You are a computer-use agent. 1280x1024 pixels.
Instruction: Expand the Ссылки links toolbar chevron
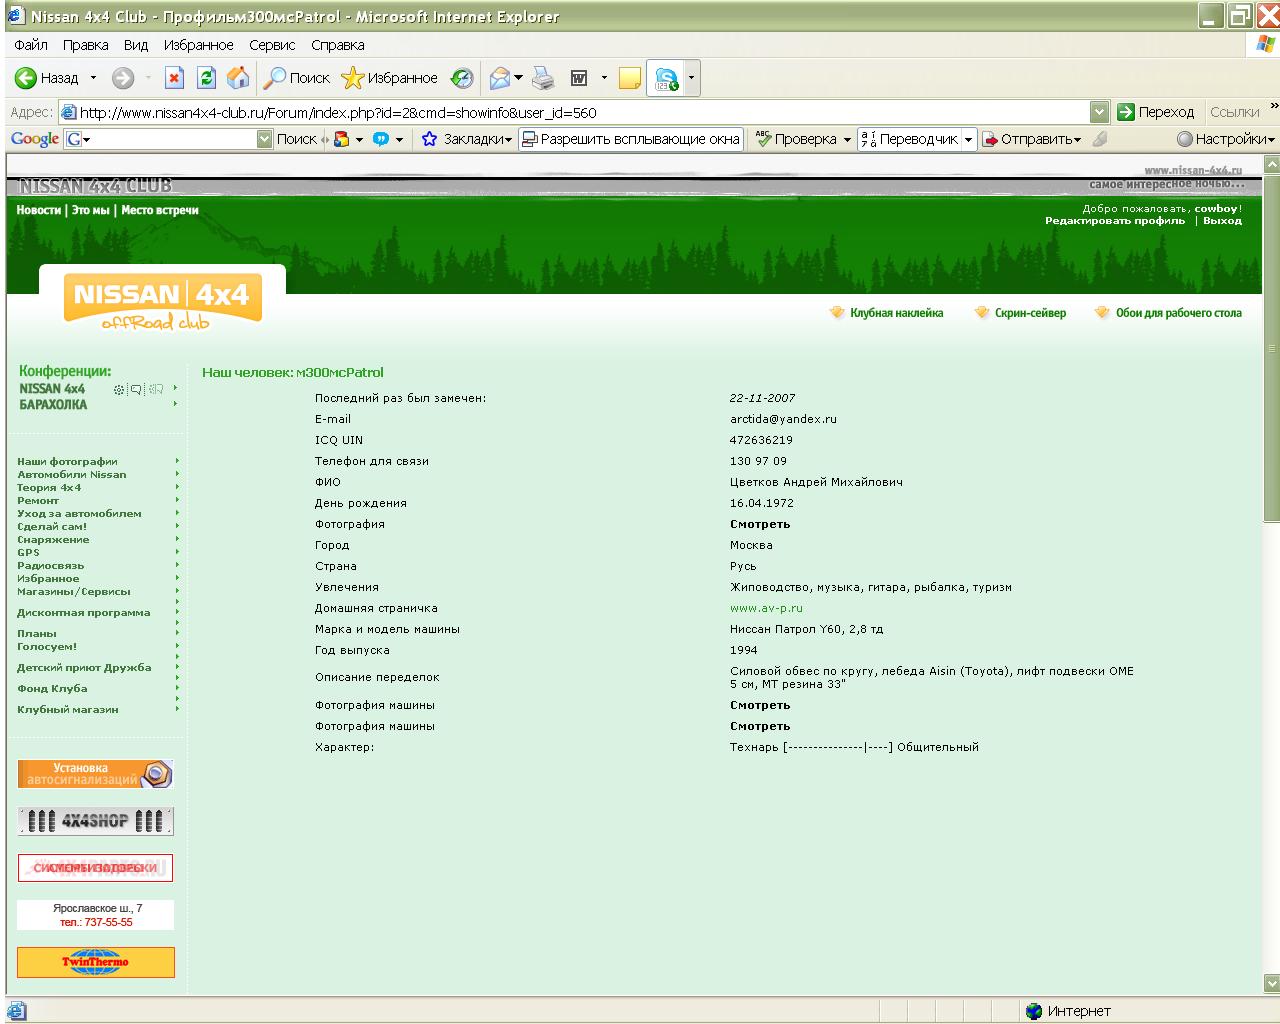(x=1274, y=107)
